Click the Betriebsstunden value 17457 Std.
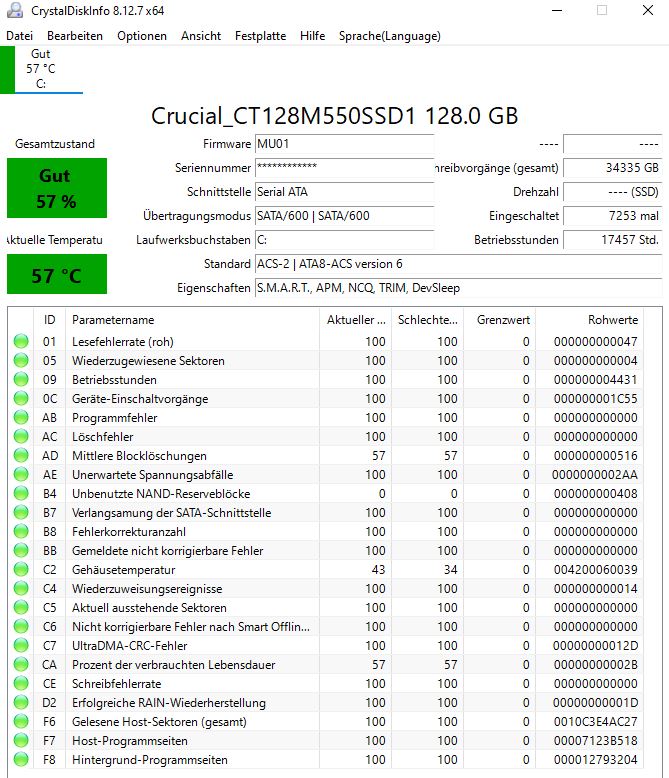 pos(613,240)
